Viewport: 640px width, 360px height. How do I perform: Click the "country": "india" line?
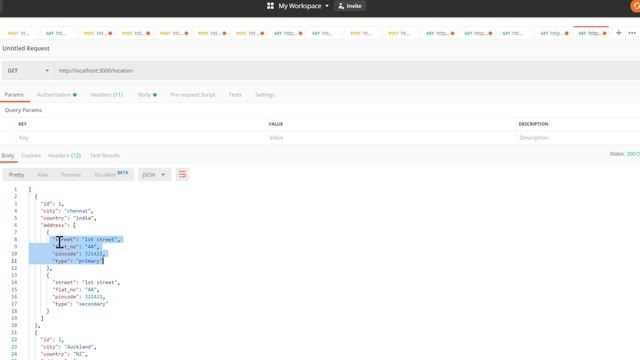68,218
